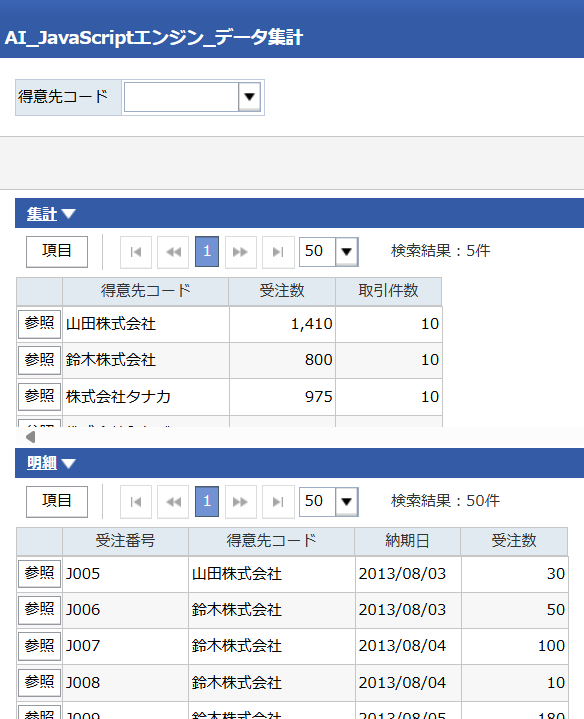Collapse the 集計 section header link
Viewport: 584px width, 719px height.
click(42, 214)
